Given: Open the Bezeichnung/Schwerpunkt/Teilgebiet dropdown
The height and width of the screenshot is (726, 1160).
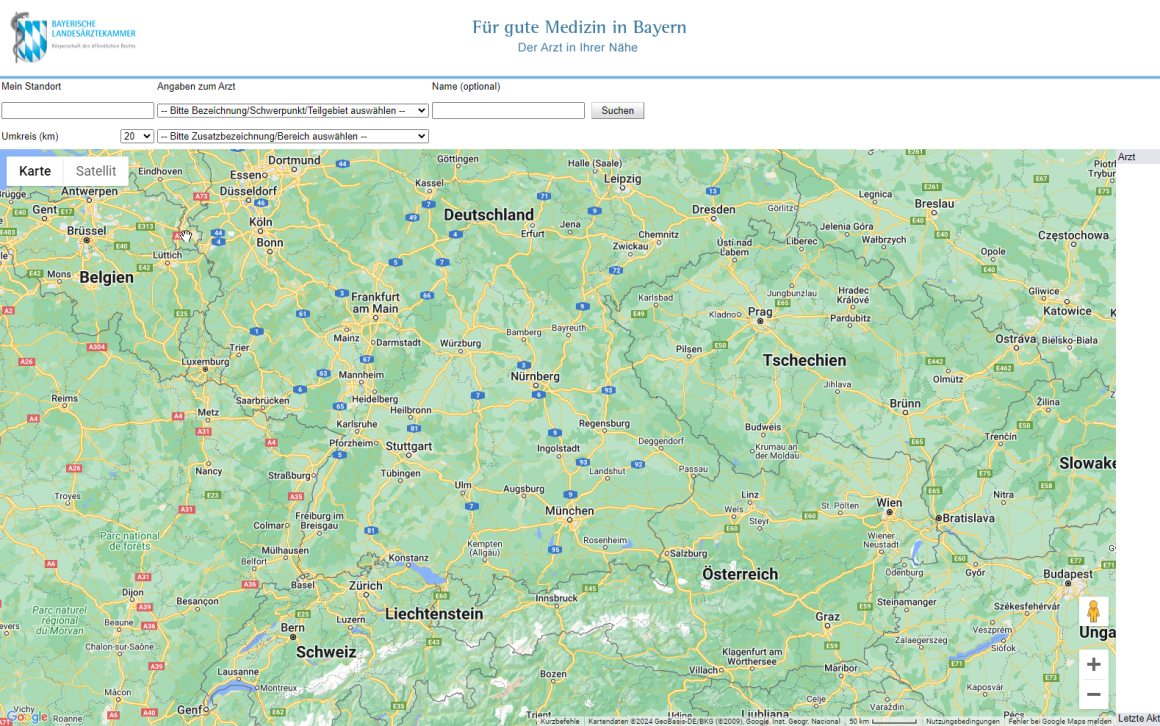Looking at the screenshot, I should pos(293,111).
